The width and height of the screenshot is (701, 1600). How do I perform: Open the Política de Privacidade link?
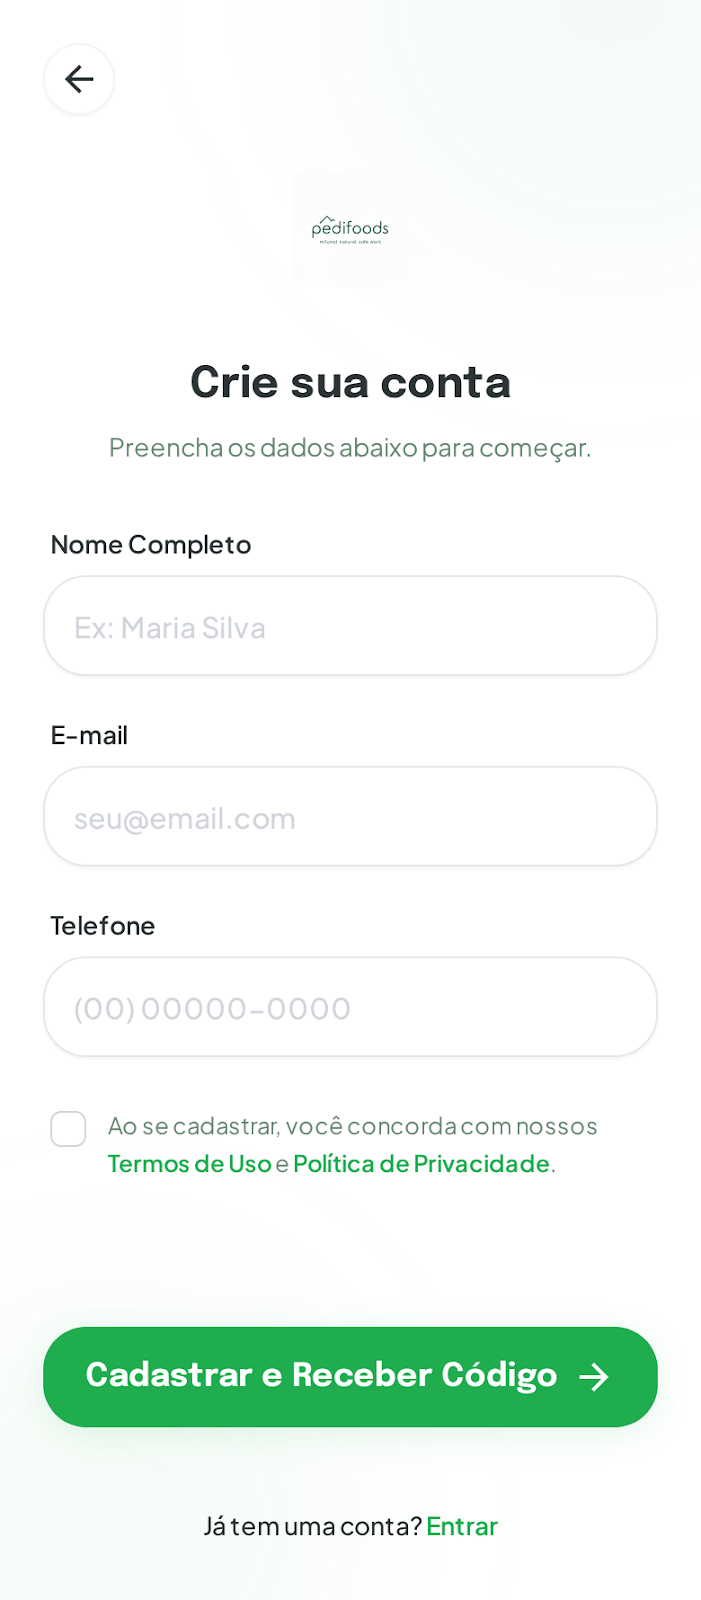[x=421, y=1164]
